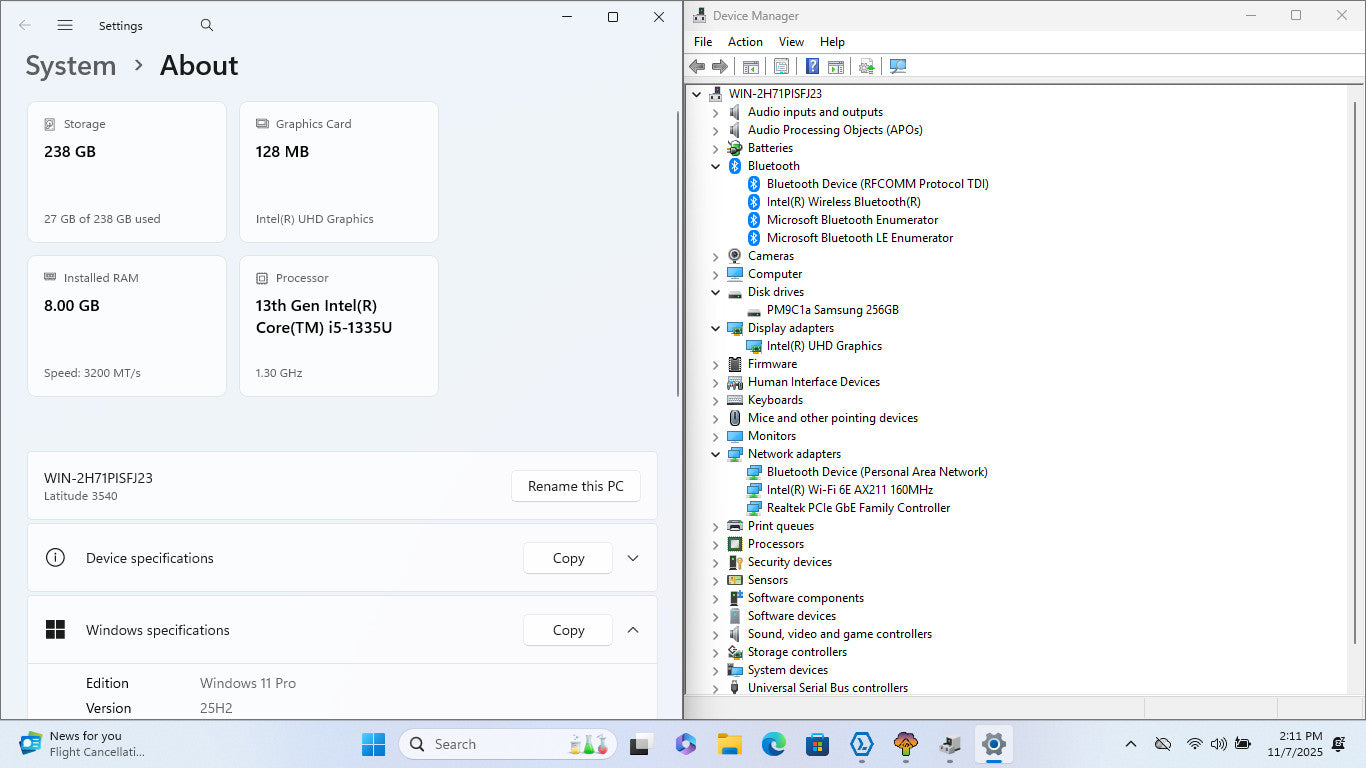
Task: Open File Explorer from the taskbar
Action: click(729, 744)
